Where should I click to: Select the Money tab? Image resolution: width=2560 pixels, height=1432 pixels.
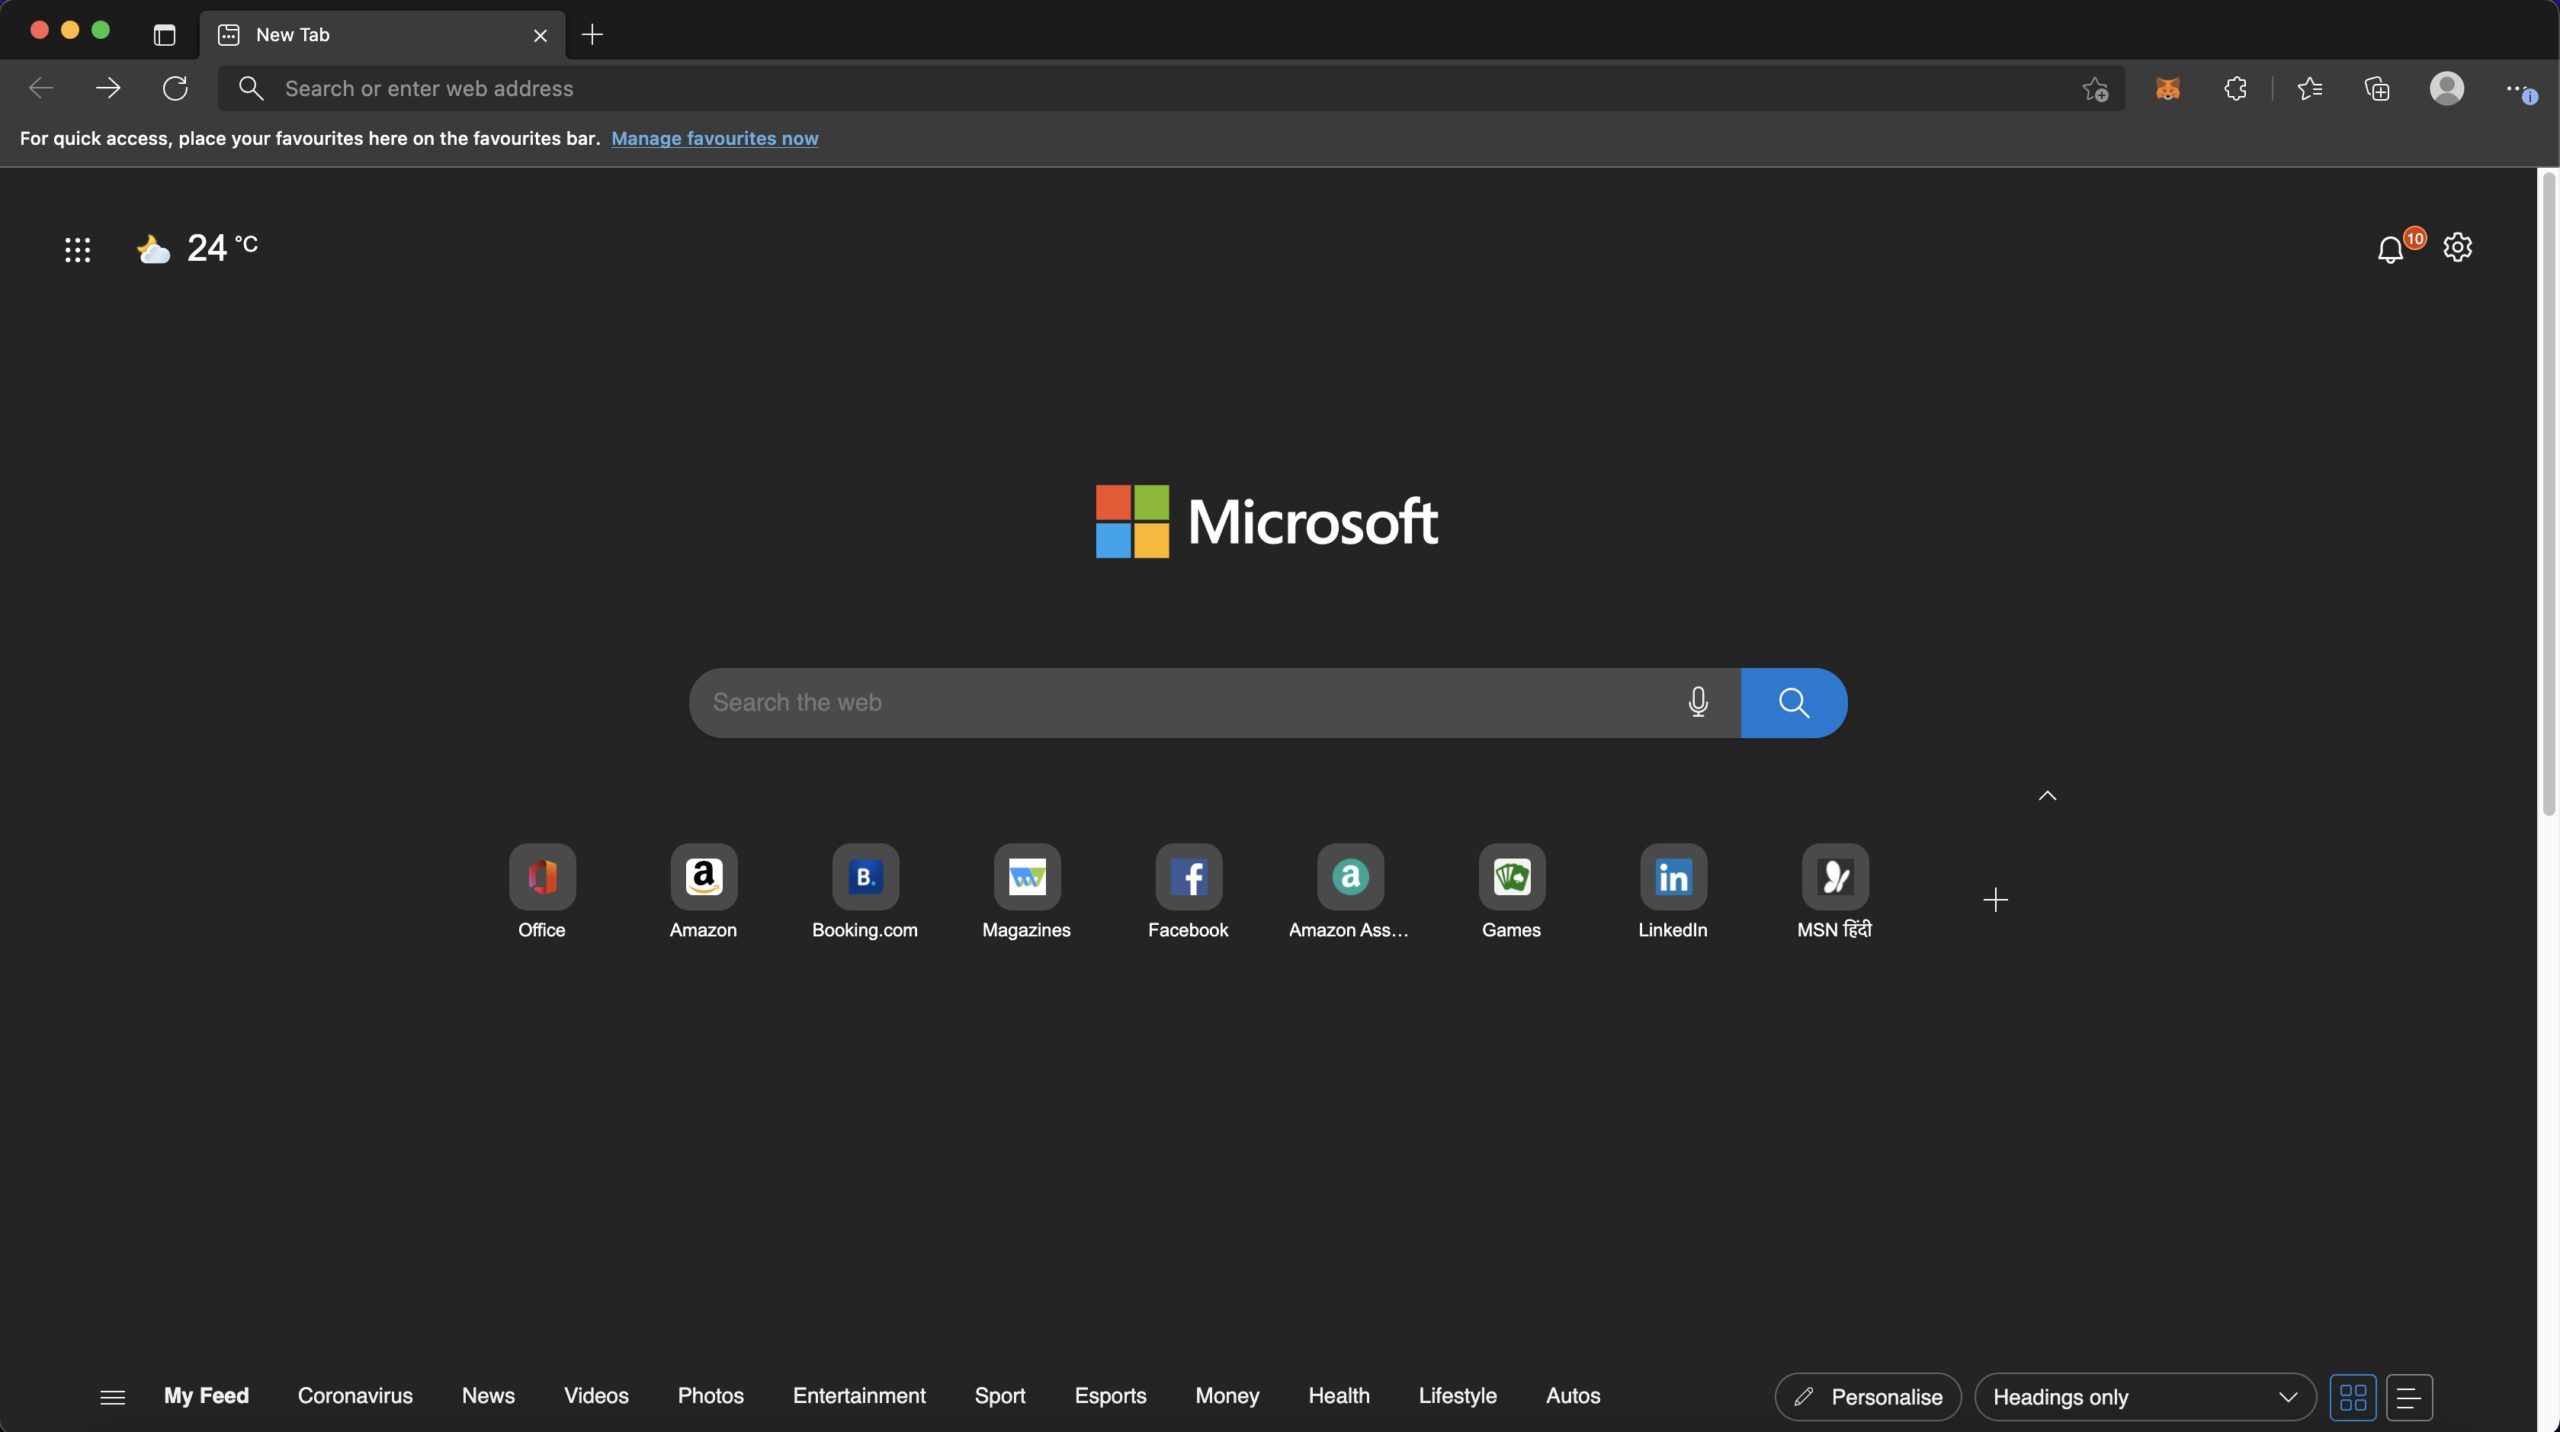point(1227,1396)
